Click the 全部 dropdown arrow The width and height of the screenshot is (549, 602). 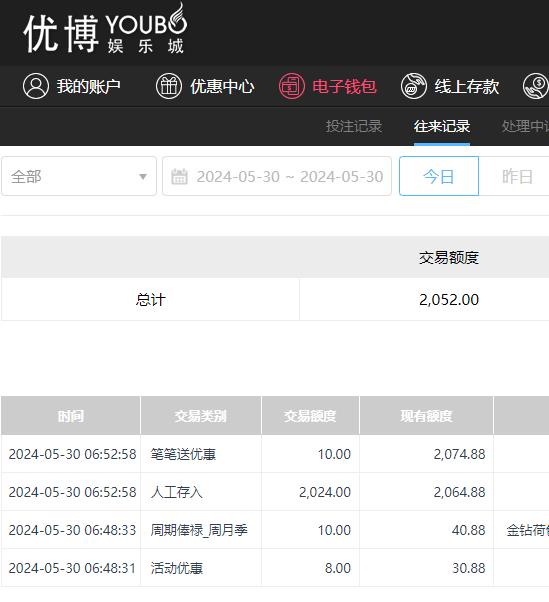tap(143, 177)
